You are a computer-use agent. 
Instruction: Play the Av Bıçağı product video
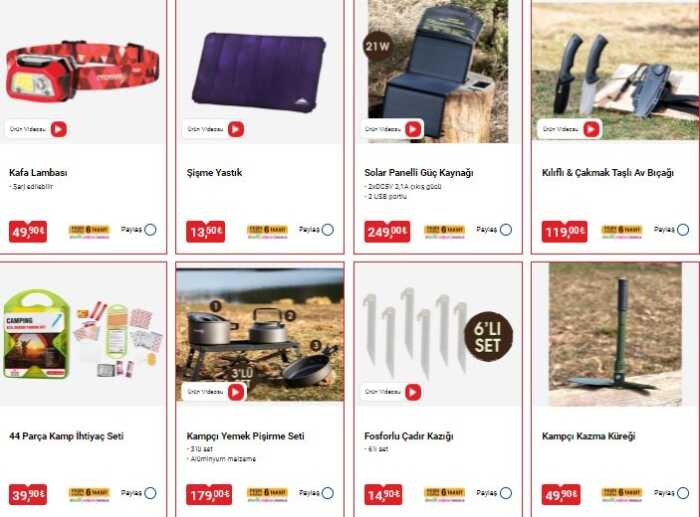[591, 129]
